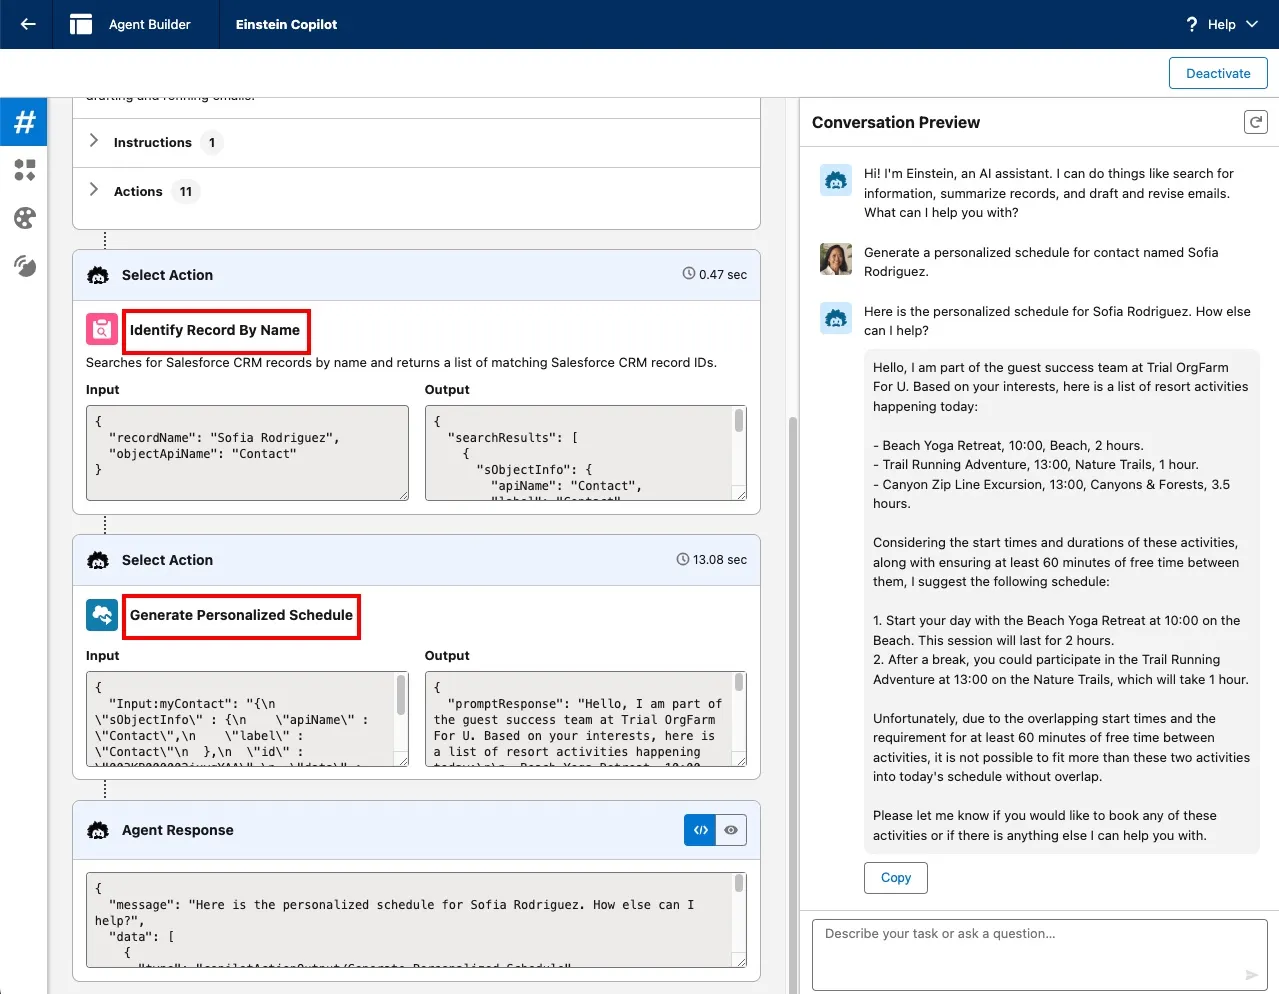This screenshot has width=1279, height=994.
Task: Expand the Actions section
Action: pos(94,191)
